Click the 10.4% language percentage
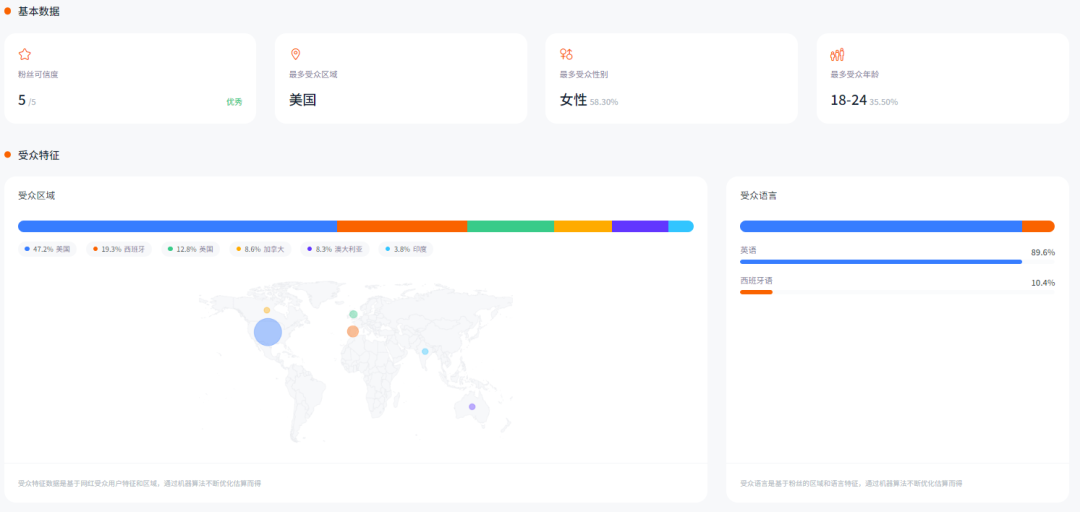Viewport: 1080px width, 512px height. (1043, 283)
